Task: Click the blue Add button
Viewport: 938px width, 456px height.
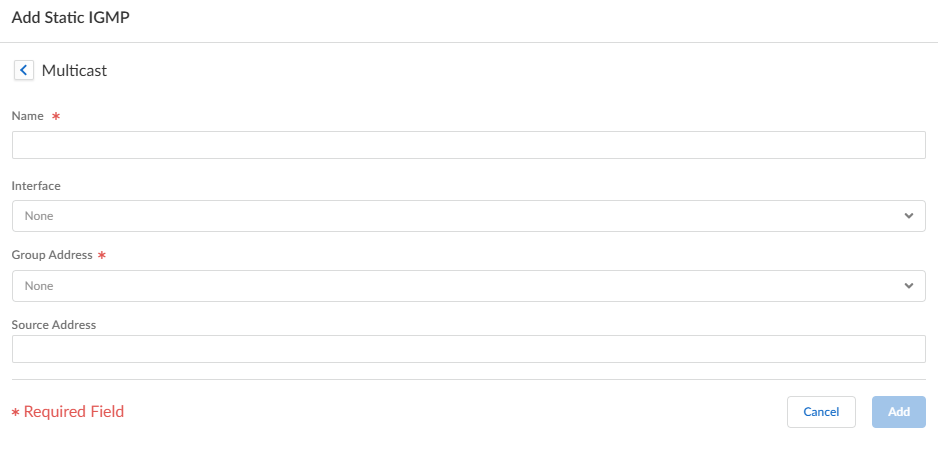Action: coord(898,412)
